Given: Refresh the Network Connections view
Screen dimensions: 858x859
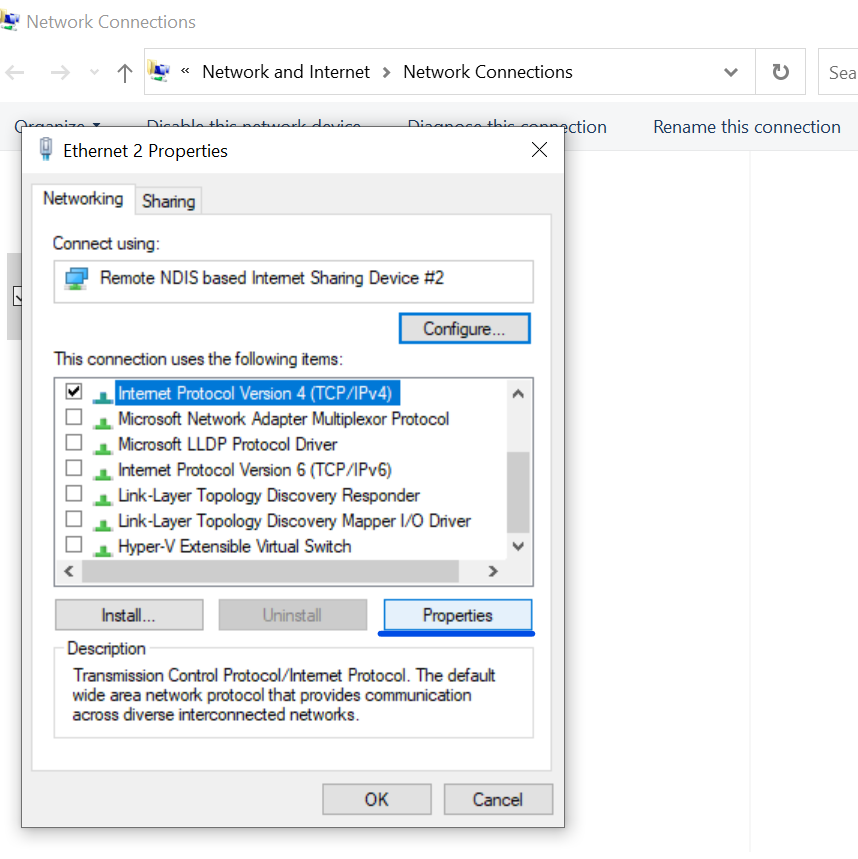Looking at the screenshot, I should click(780, 72).
